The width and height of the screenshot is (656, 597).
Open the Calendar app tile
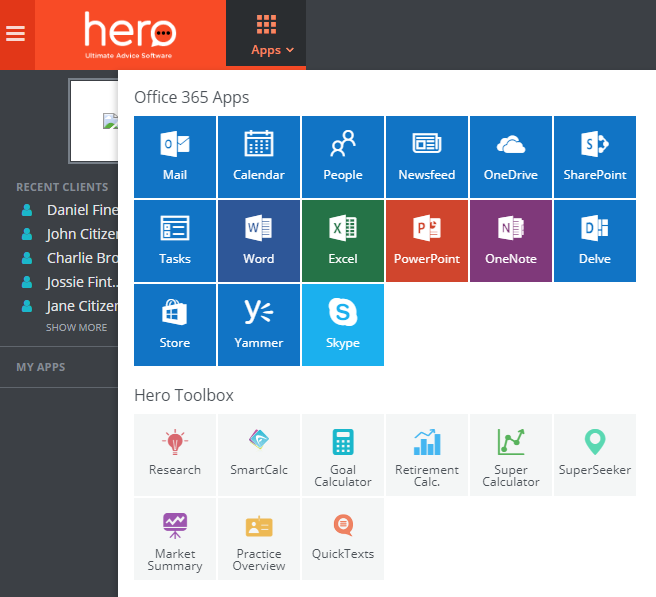pos(259,157)
